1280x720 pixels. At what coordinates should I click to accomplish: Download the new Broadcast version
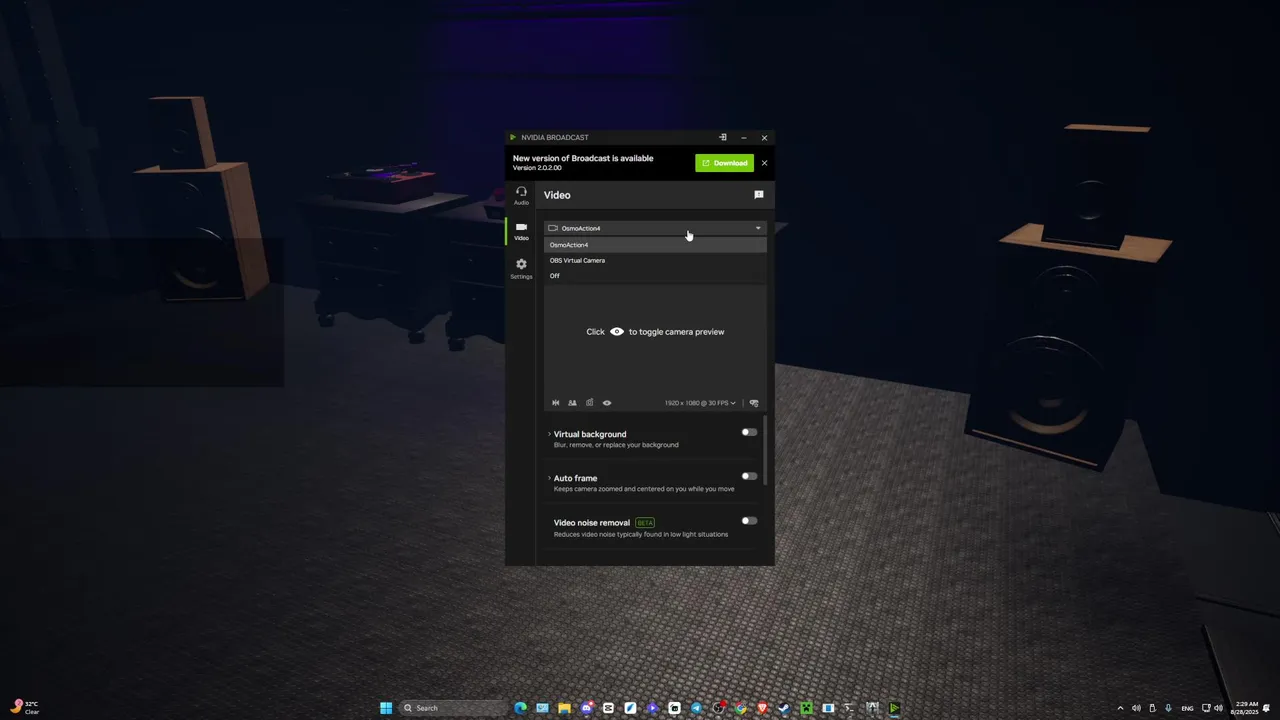tap(725, 163)
